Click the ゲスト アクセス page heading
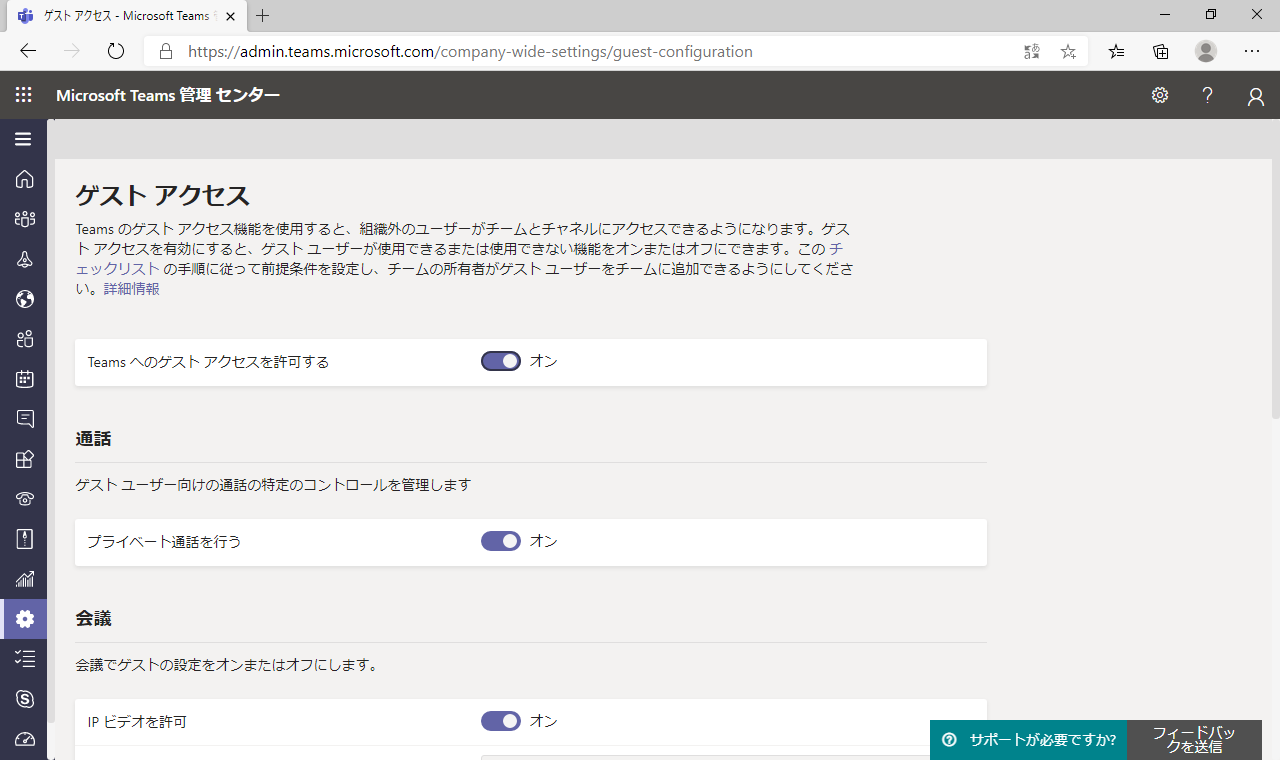 [163, 194]
